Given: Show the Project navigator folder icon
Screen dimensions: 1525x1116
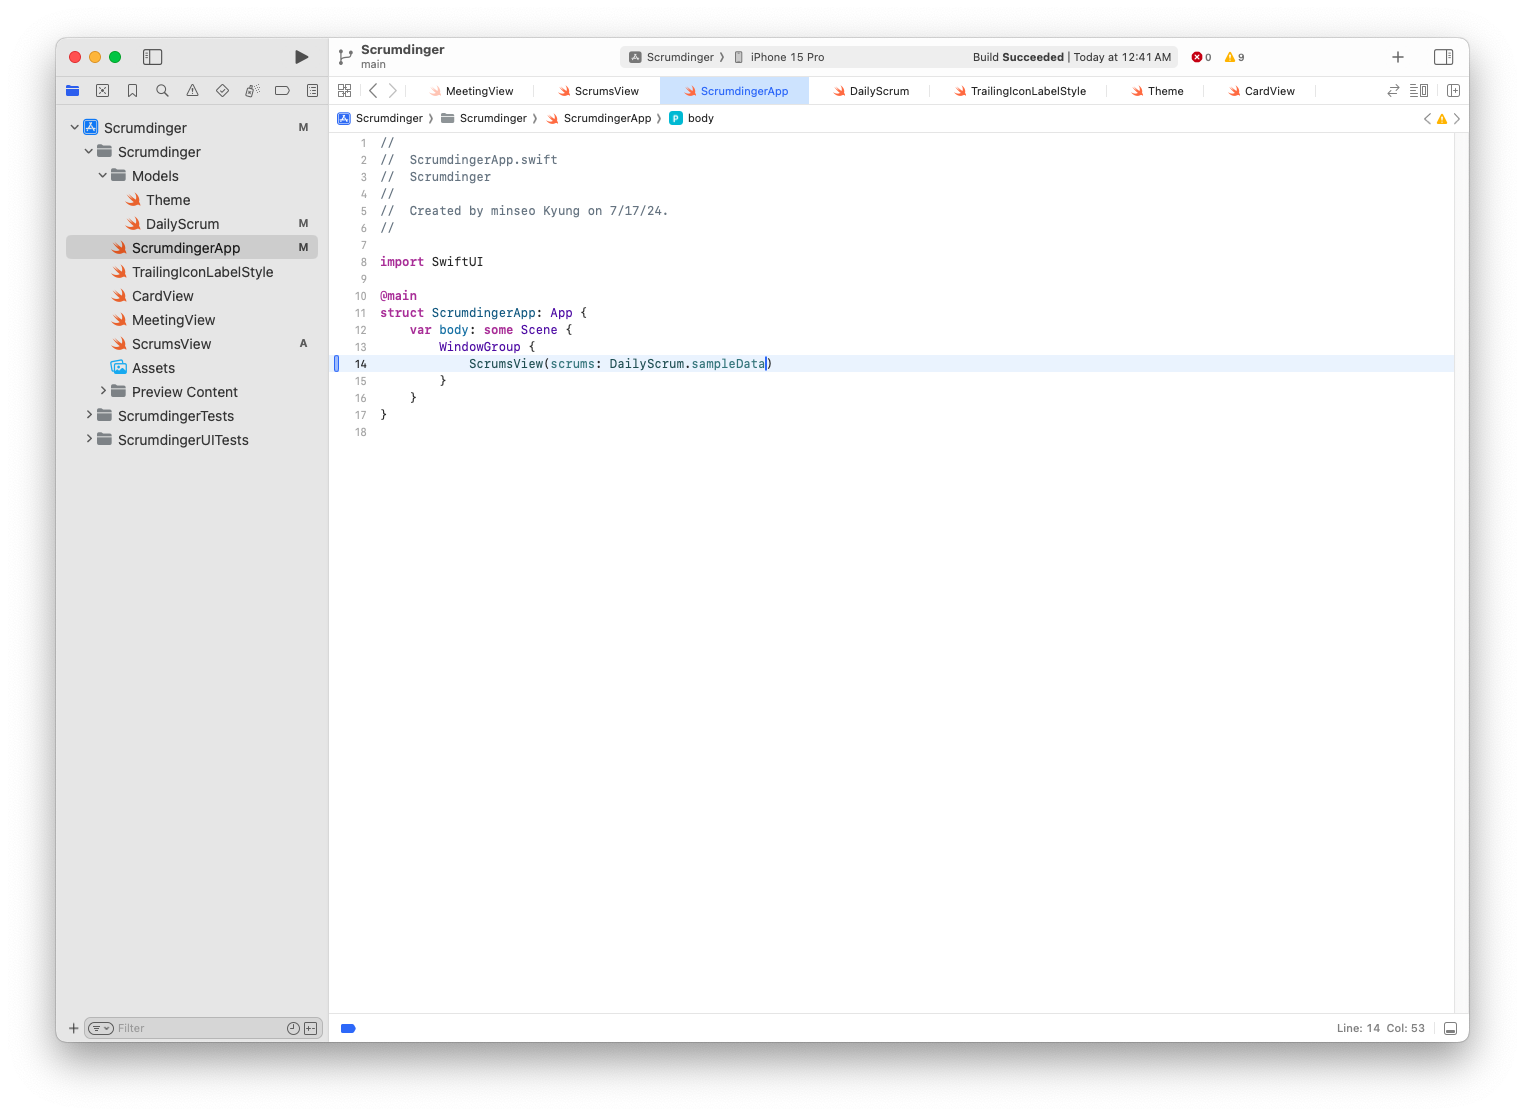Looking at the screenshot, I should tap(73, 91).
